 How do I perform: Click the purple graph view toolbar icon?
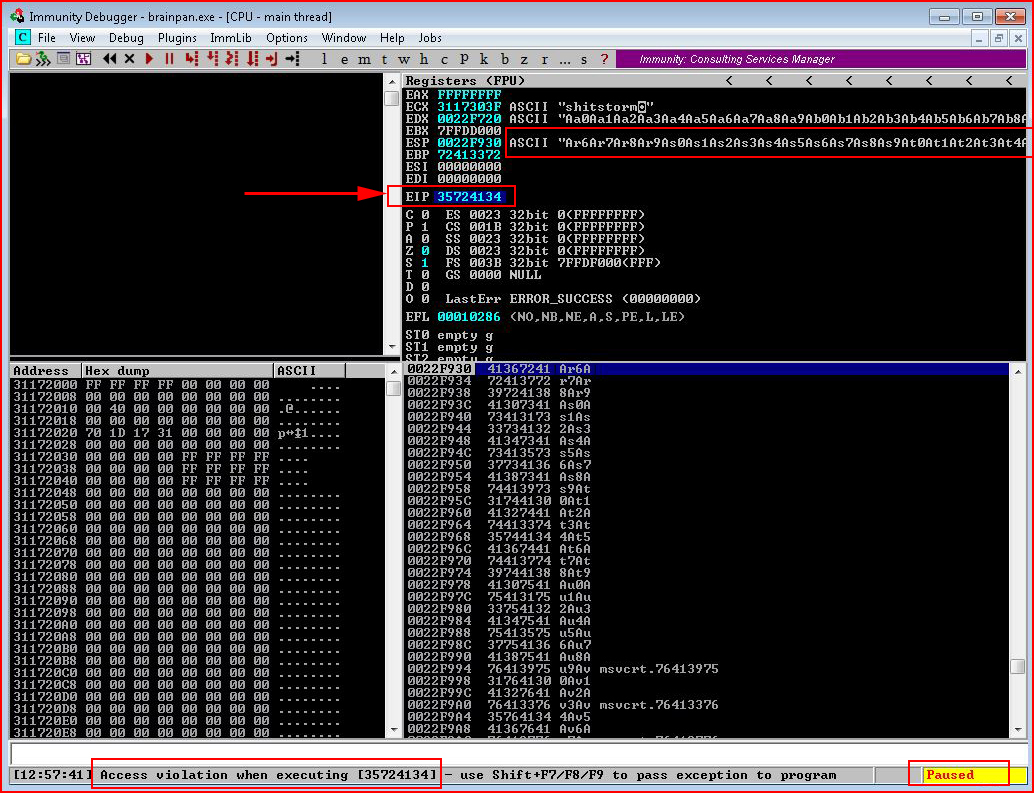click(x=84, y=59)
